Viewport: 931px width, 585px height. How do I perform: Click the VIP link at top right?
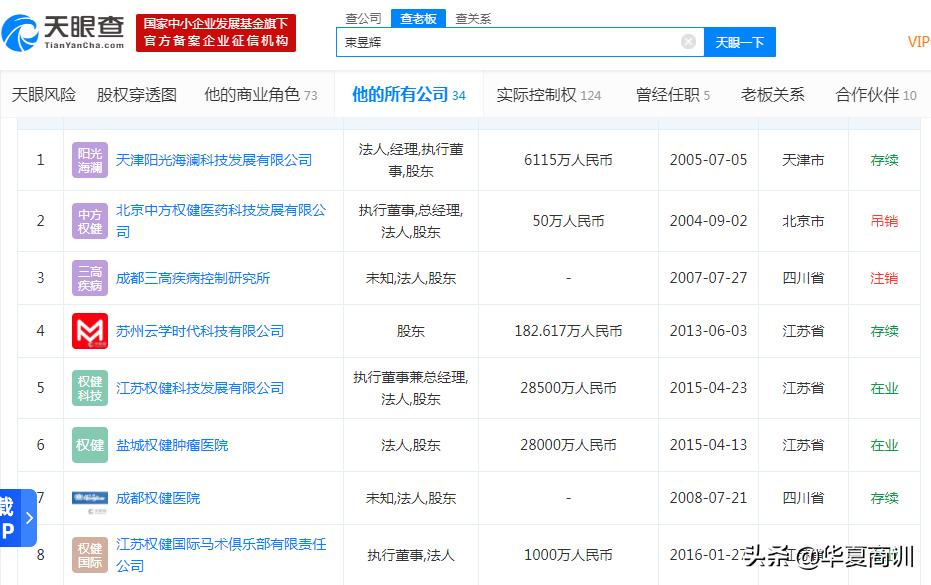918,41
